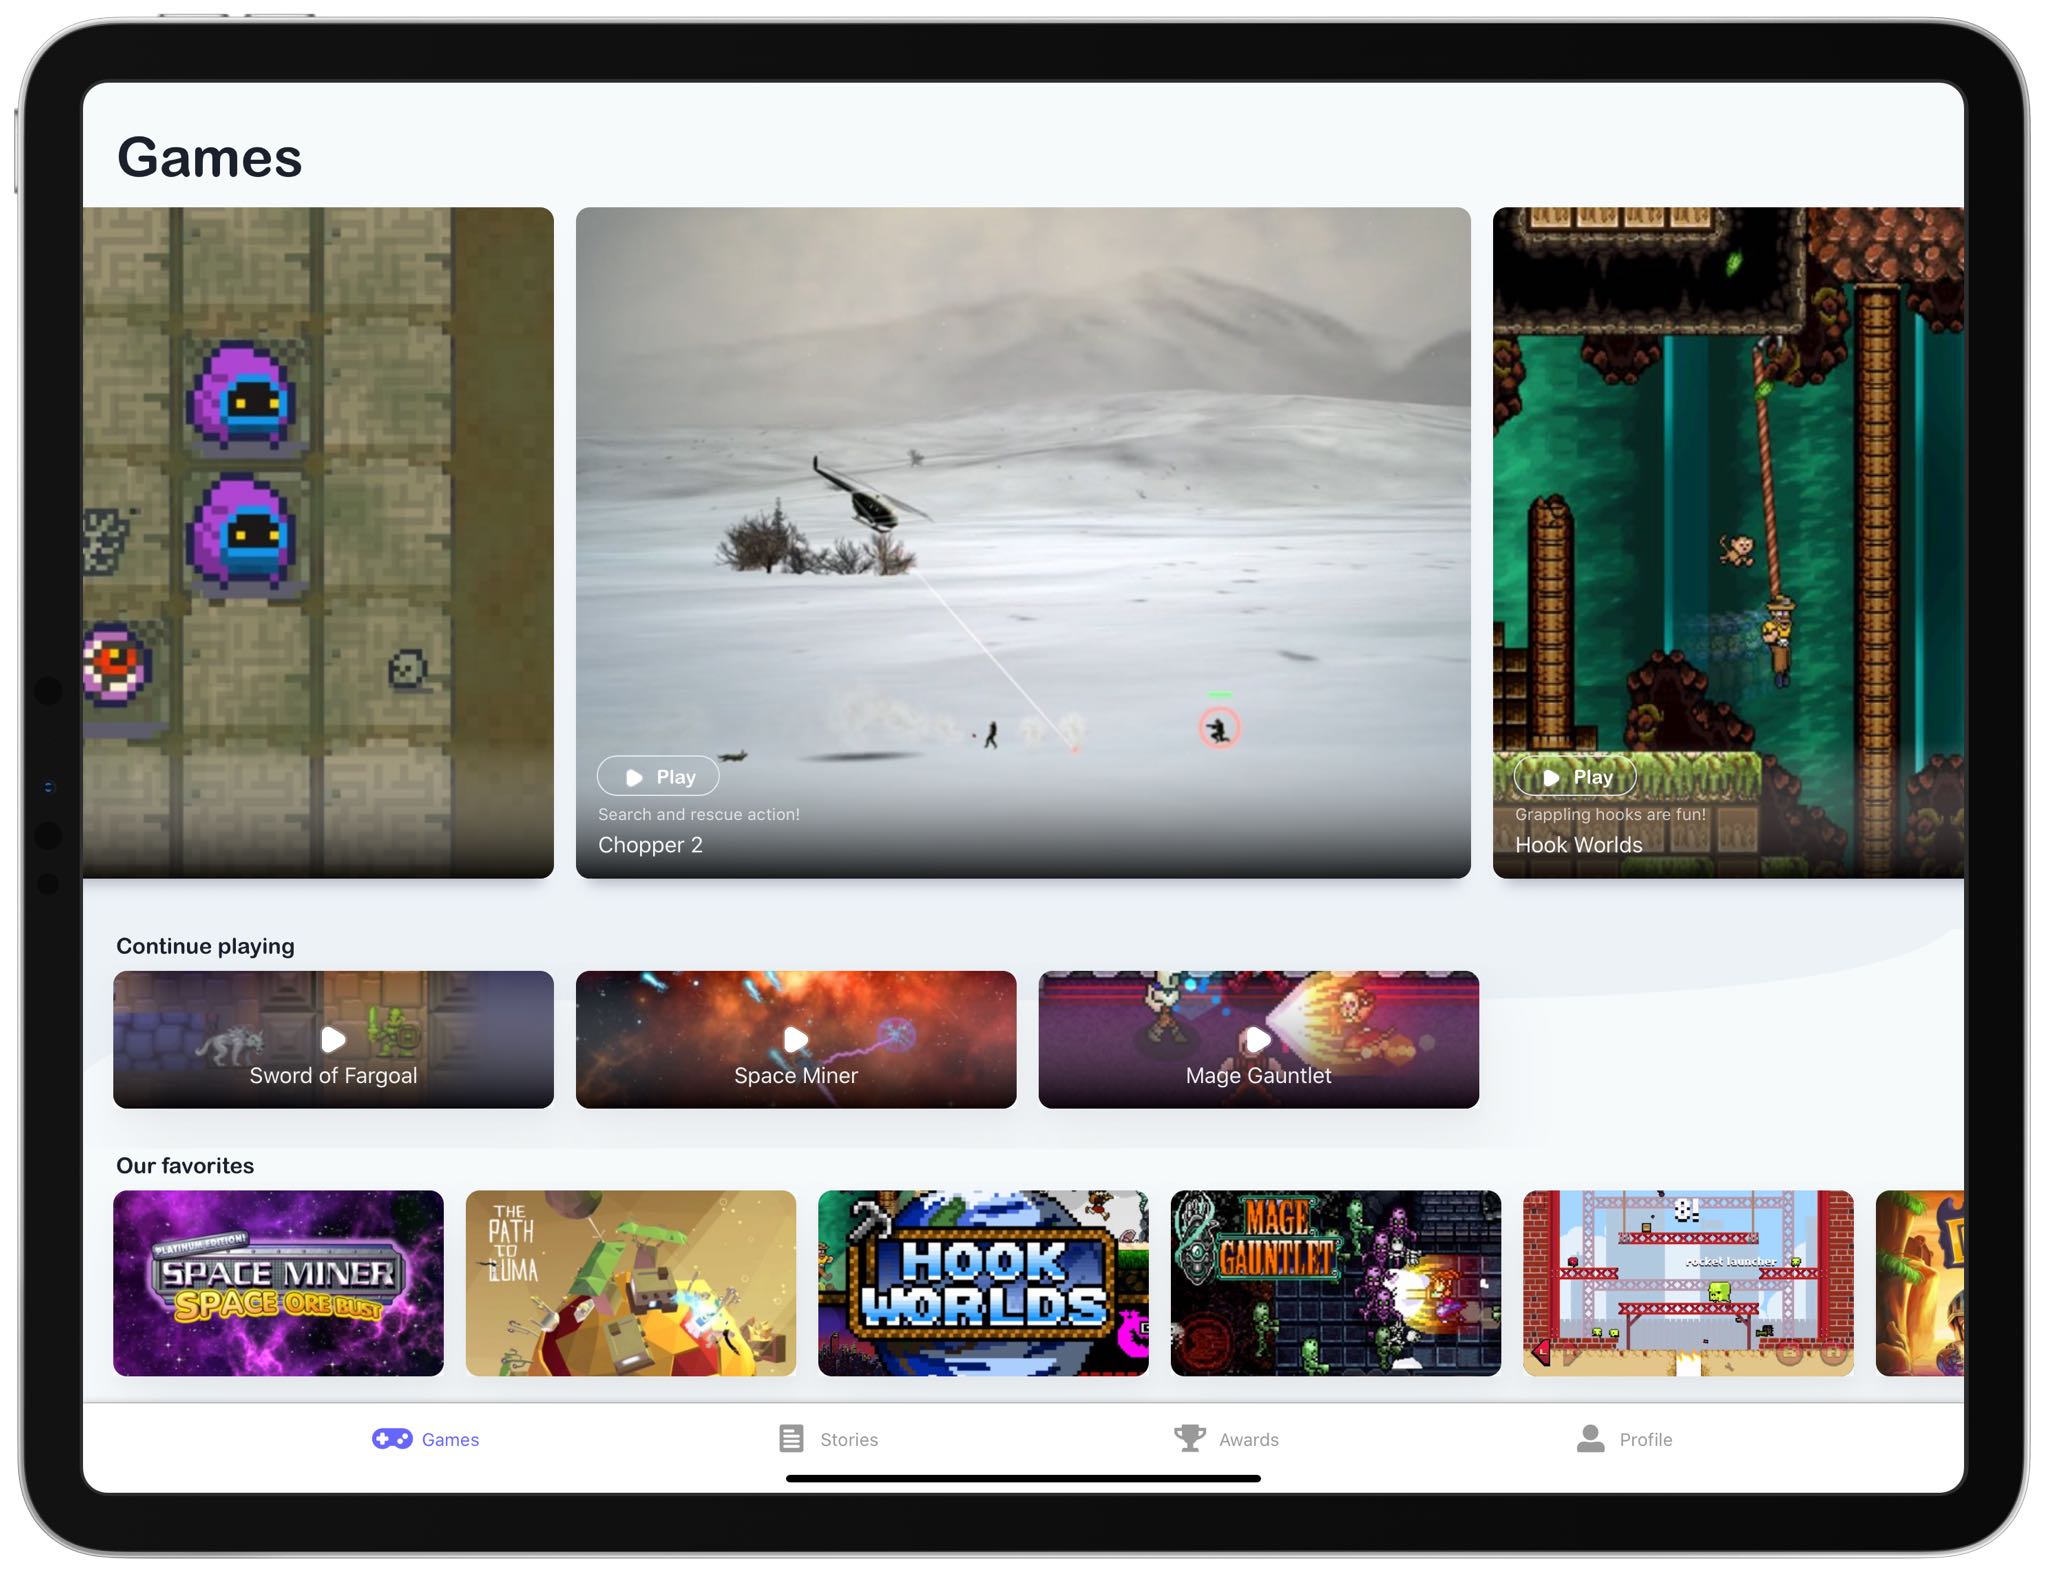Image resolution: width=2048 pixels, height=1576 pixels.
Task: Open the Games tab controller icon
Action: coord(392,1438)
